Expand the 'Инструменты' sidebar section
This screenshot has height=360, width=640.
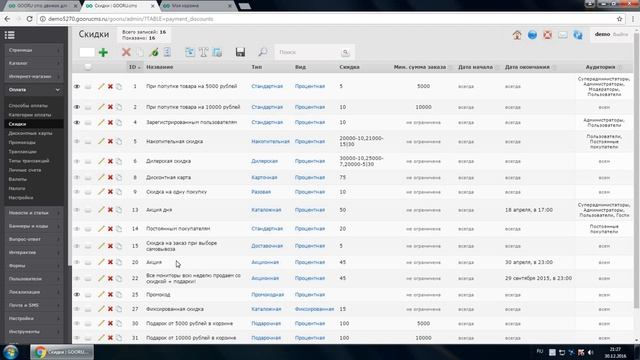click(x=34, y=332)
